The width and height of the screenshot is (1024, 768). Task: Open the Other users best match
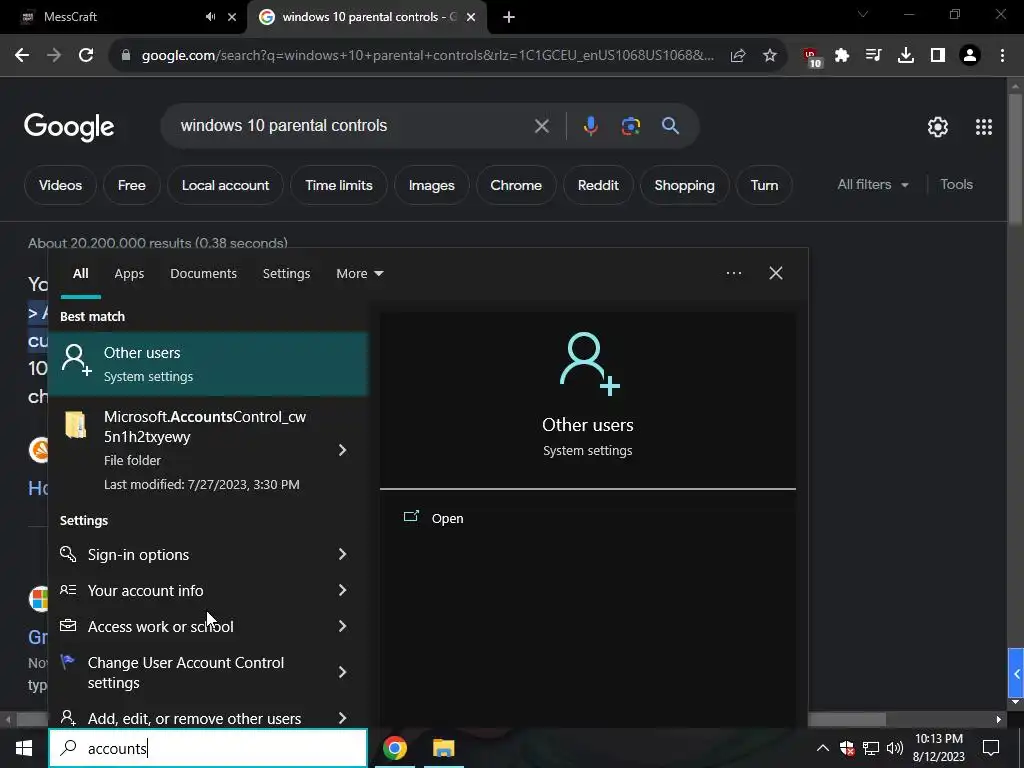pos(208,364)
